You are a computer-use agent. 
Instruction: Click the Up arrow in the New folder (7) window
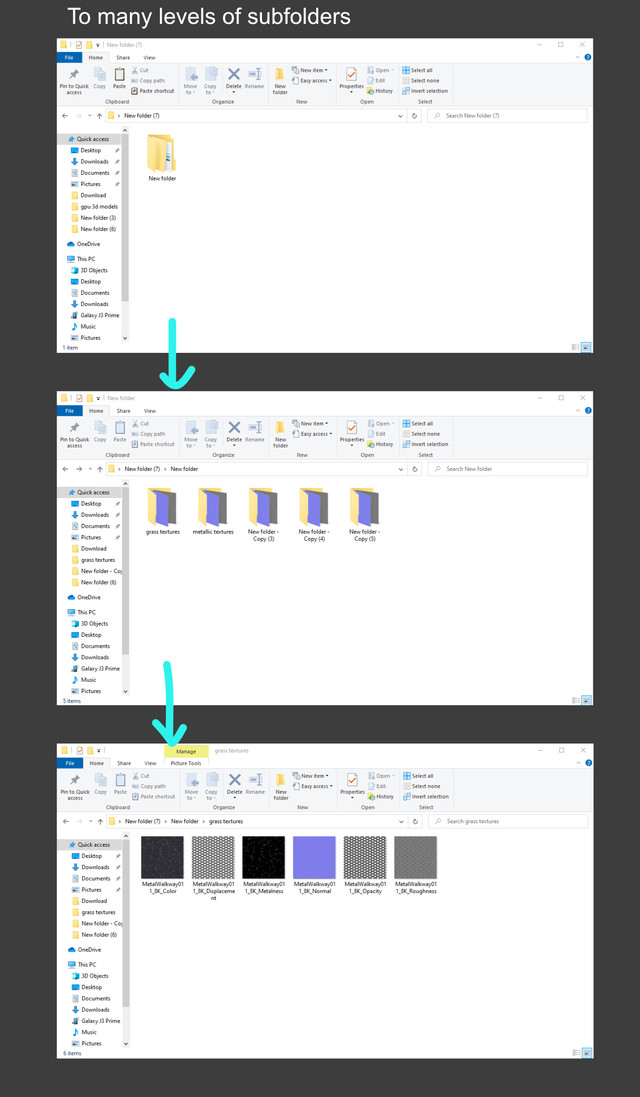pyautogui.click(x=99, y=115)
